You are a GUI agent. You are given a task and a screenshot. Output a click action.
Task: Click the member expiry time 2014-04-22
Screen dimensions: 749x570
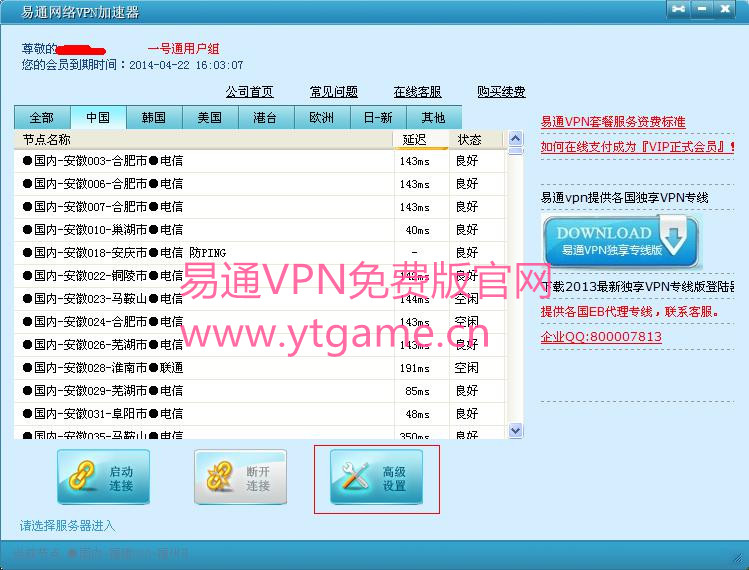click(186, 65)
